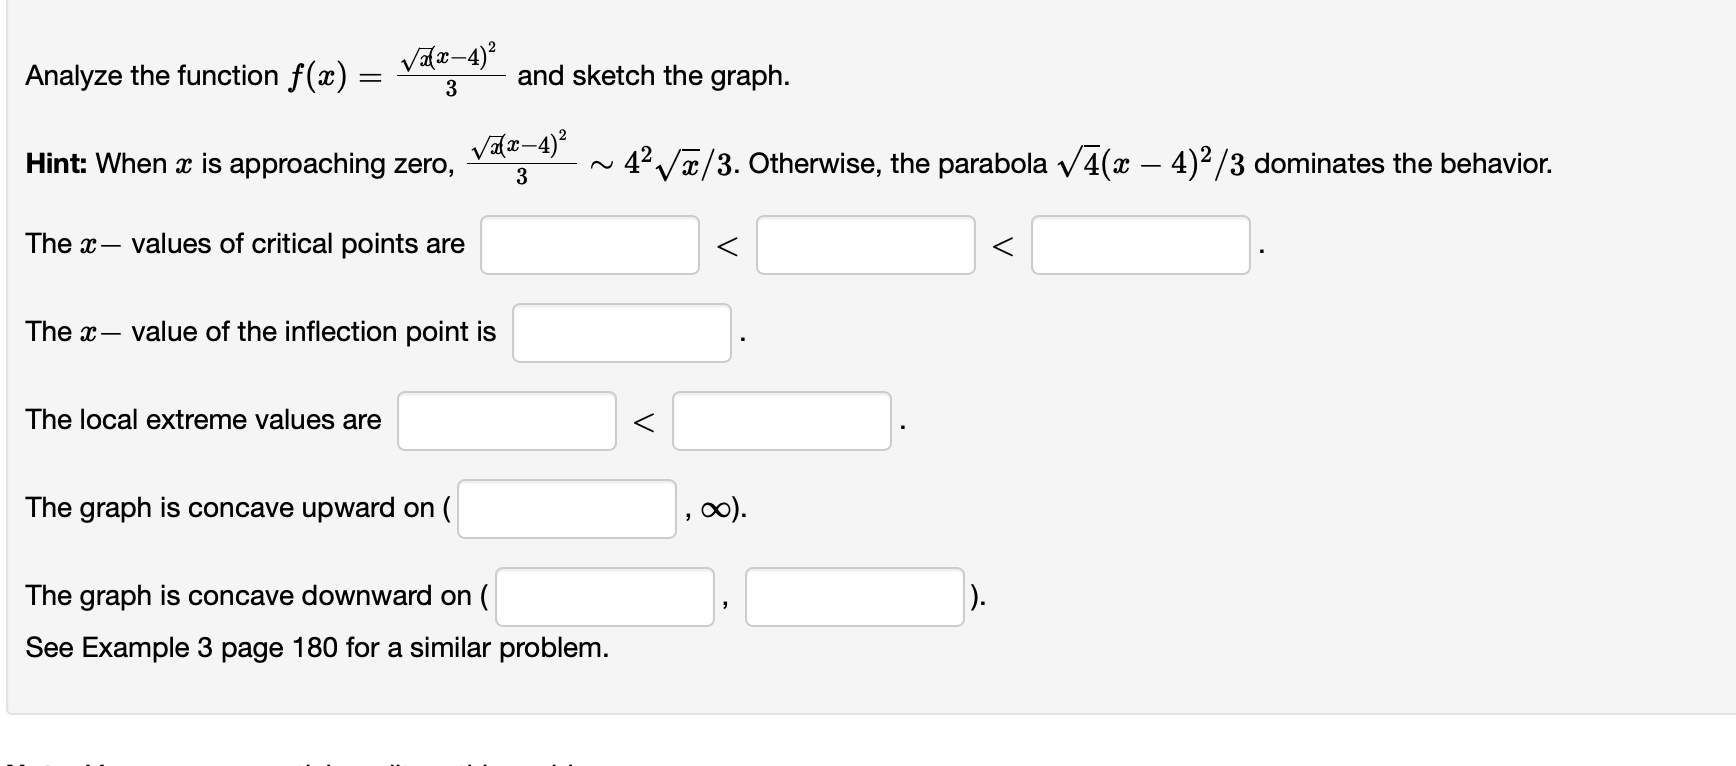Click the first concave downward interval box

pyautogui.click(x=603, y=596)
